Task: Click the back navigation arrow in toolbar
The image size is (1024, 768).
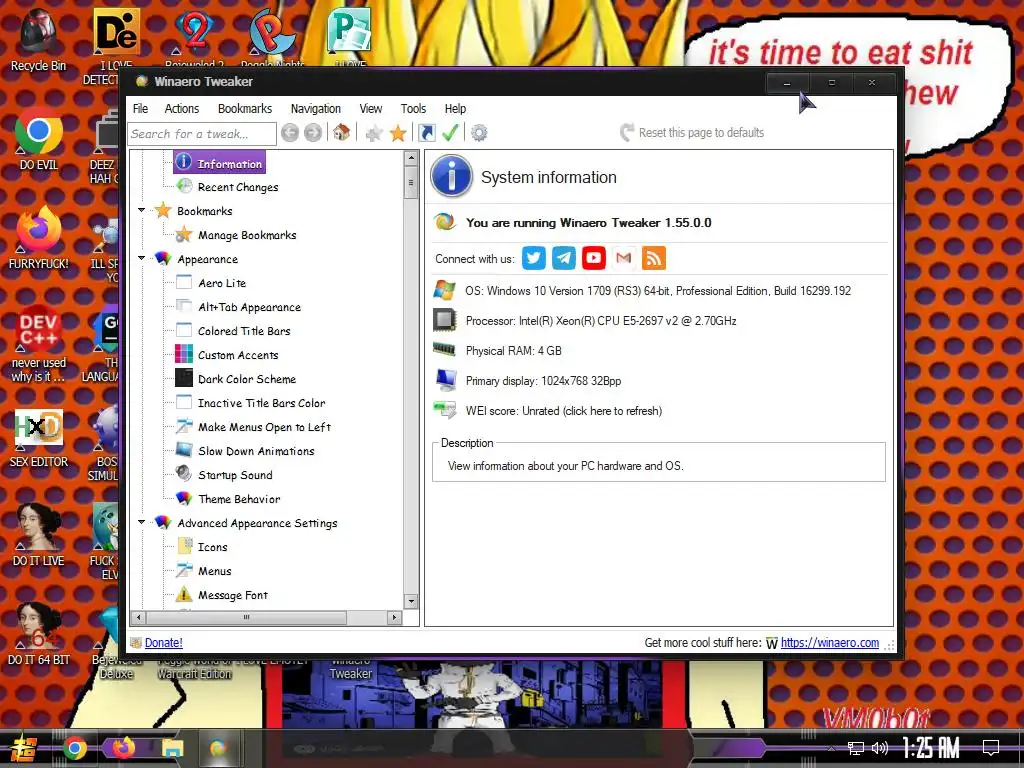Action: click(x=290, y=133)
